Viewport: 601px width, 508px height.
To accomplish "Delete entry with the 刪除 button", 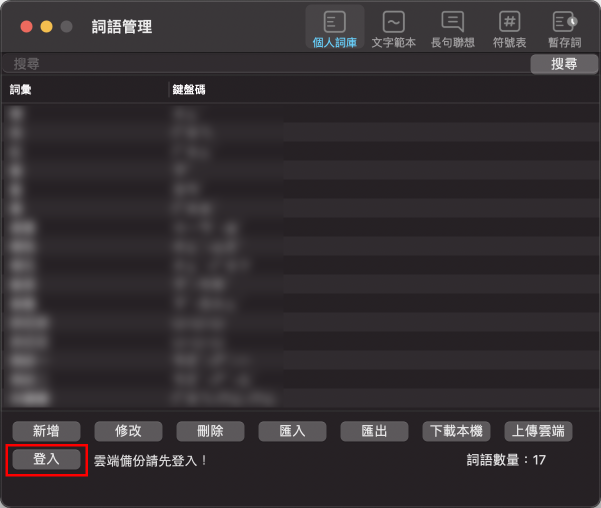I will tap(210, 431).
